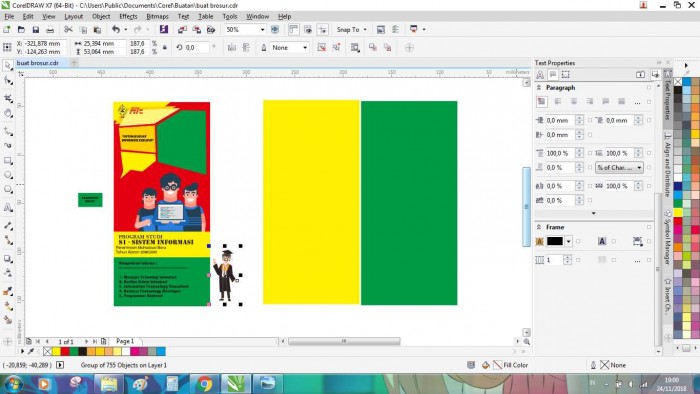Click the Undo arrow icon
This screenshot has width=700, height=394.
pyautogui.click(x=116, y=29)
